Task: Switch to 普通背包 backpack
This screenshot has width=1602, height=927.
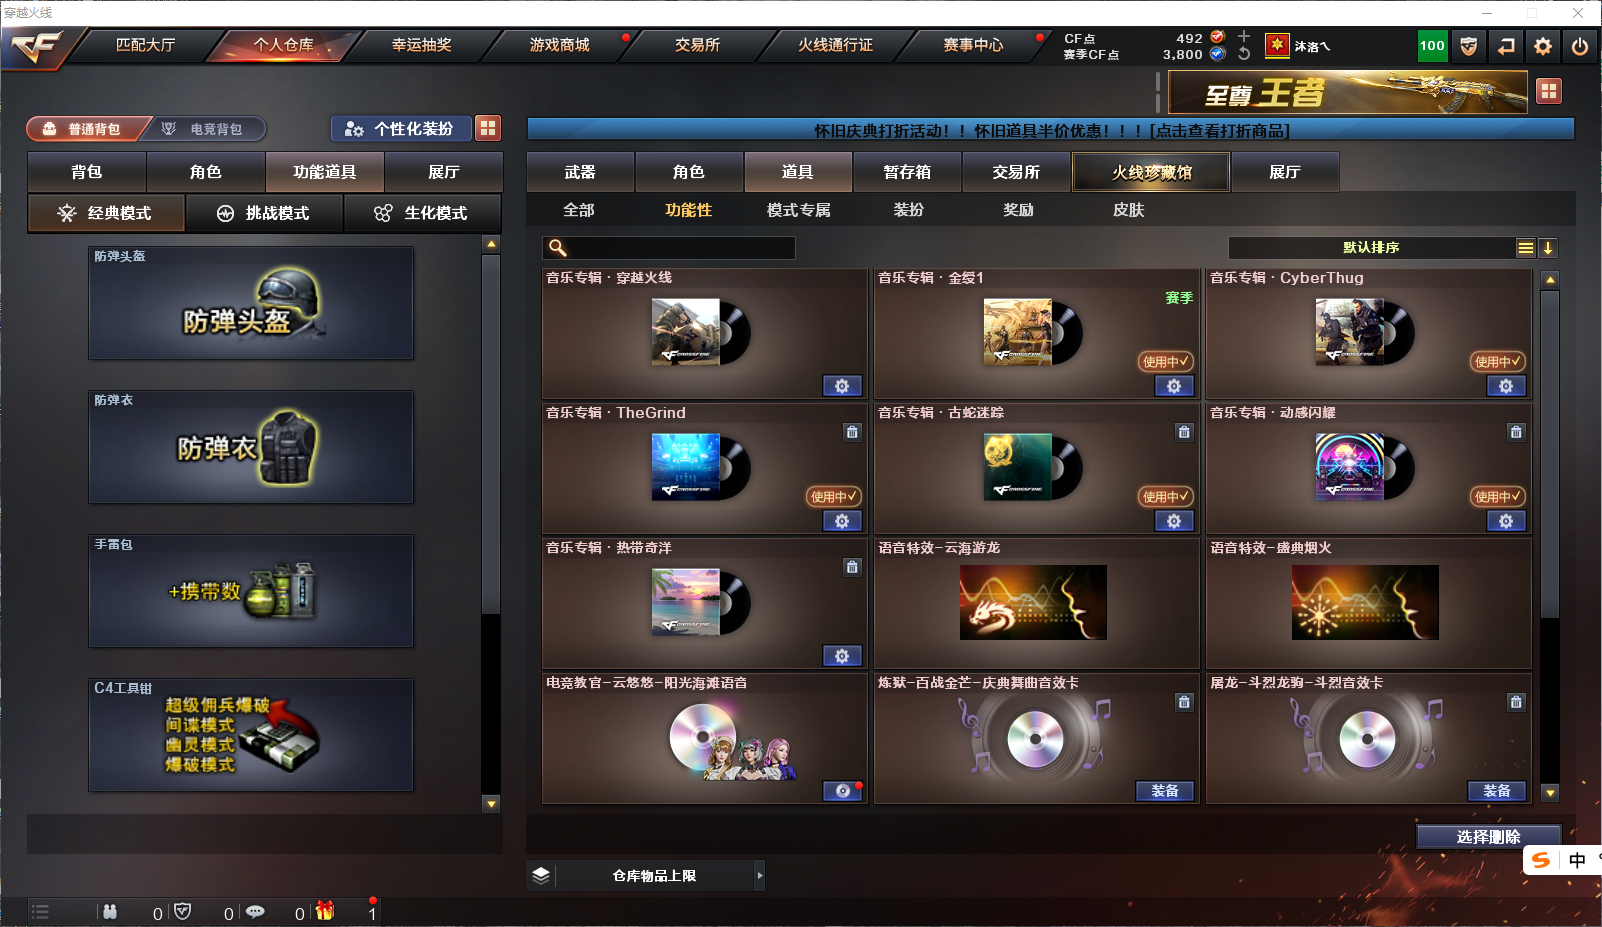Action: [x=88, y=129]
